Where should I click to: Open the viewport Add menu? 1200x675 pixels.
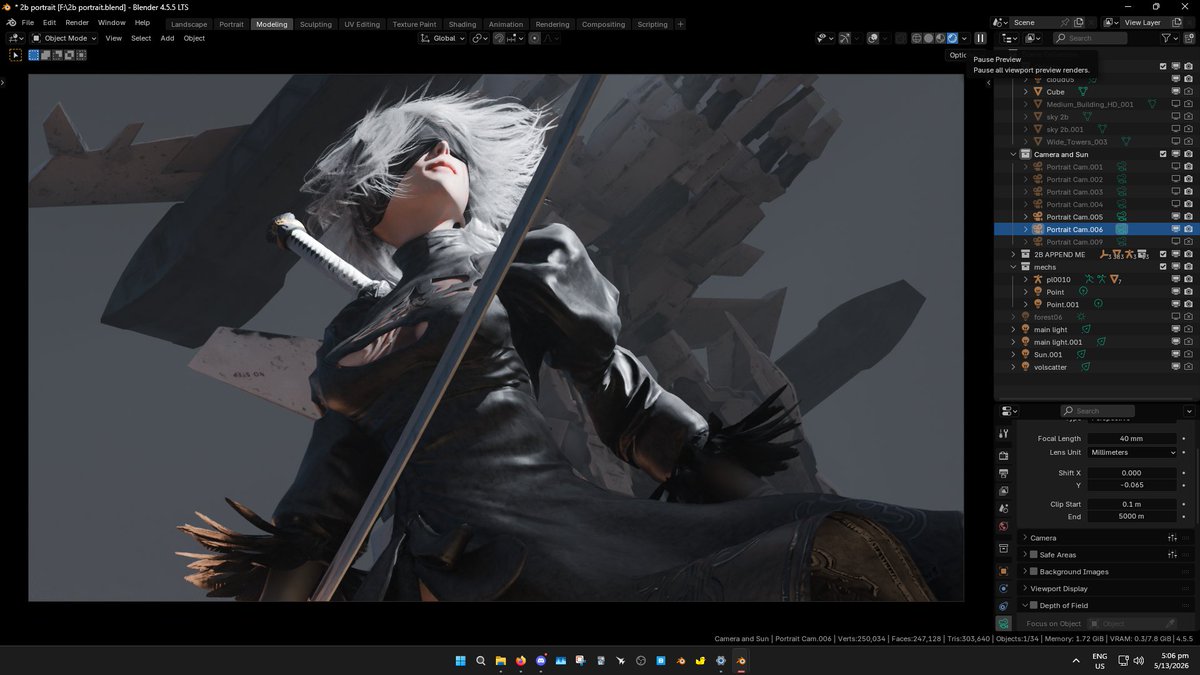(167, 38)
